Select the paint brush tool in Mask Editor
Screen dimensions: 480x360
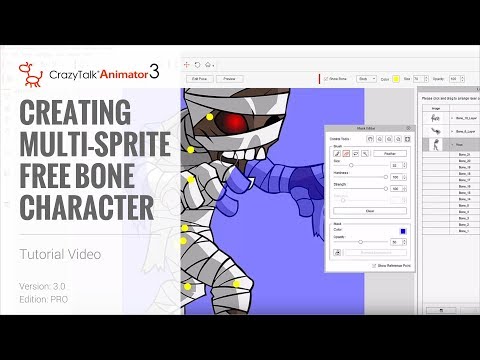337,153
